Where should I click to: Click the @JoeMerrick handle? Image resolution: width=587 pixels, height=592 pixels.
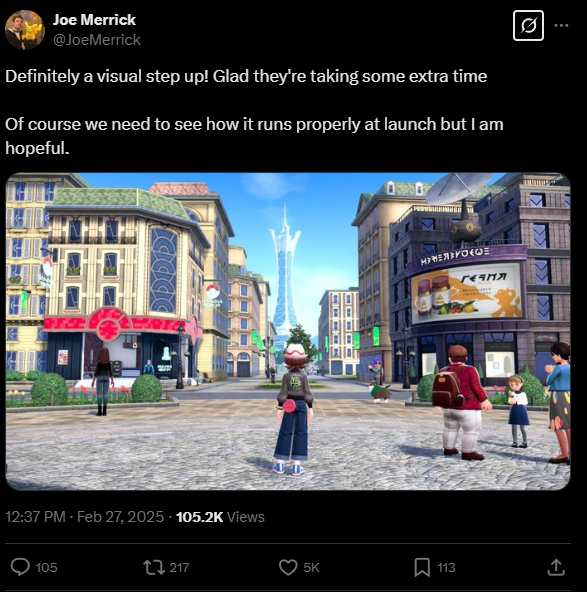(97, 40)
